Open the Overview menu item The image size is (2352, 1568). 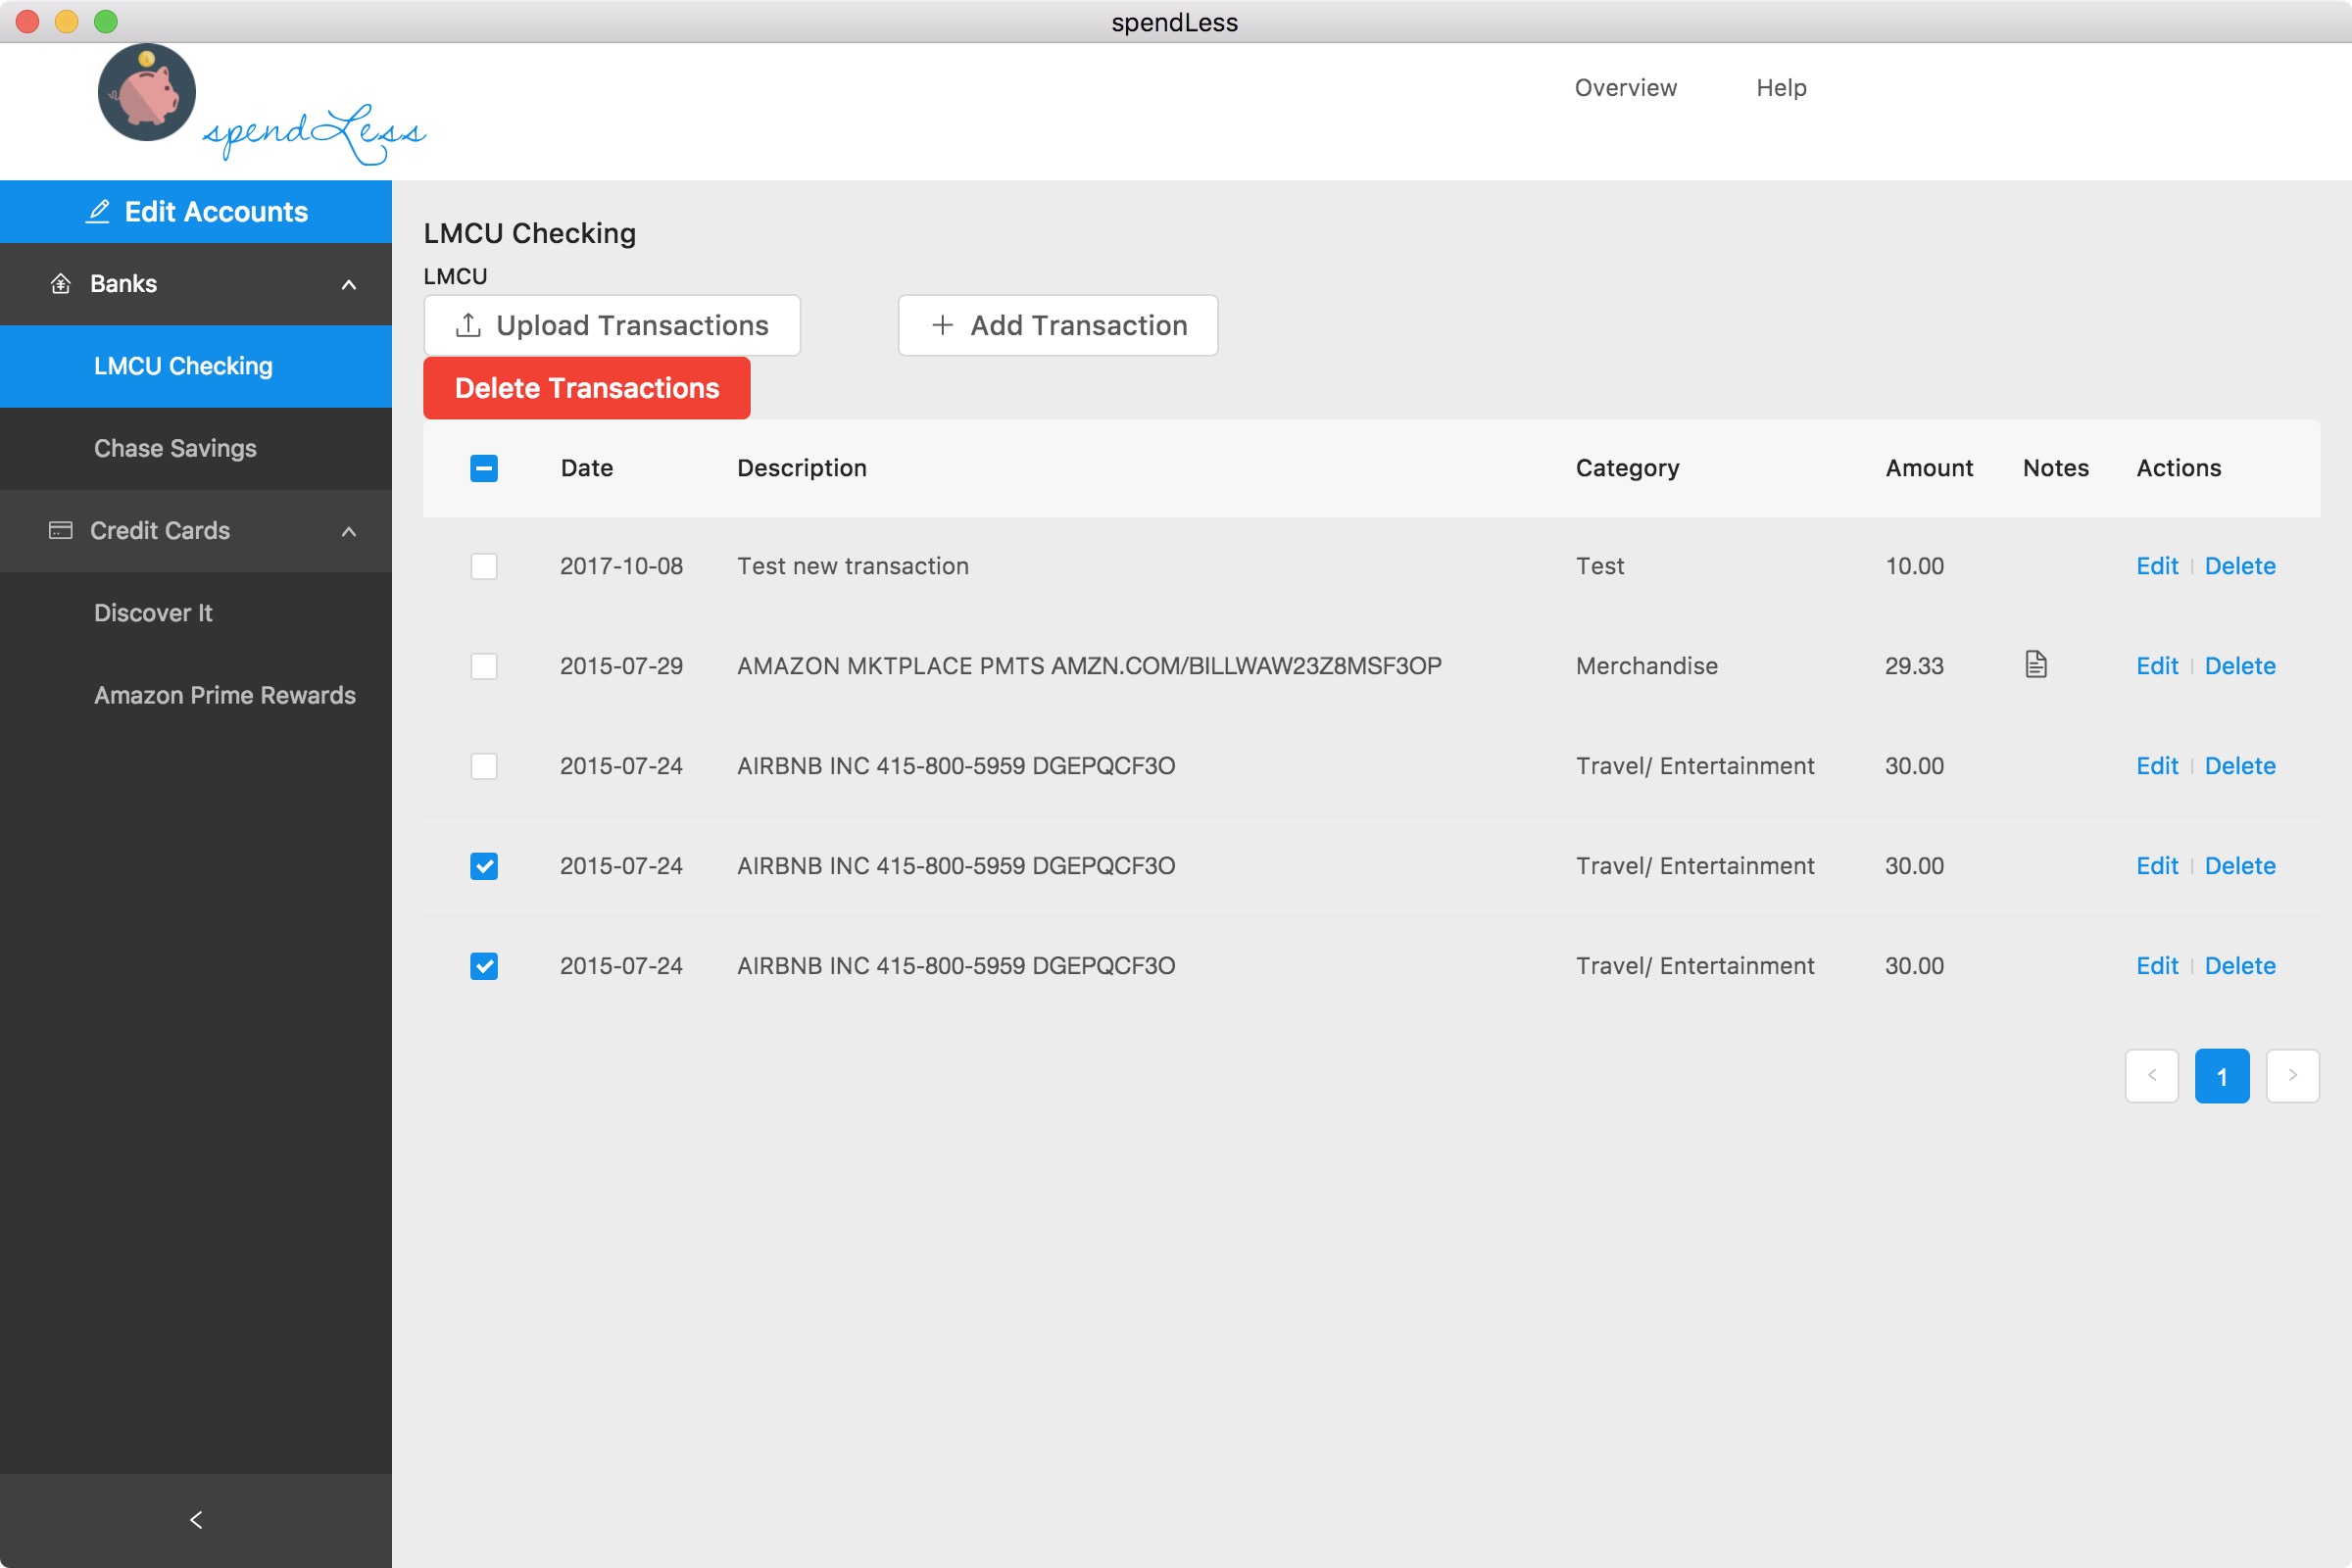tap(1625, 88)
